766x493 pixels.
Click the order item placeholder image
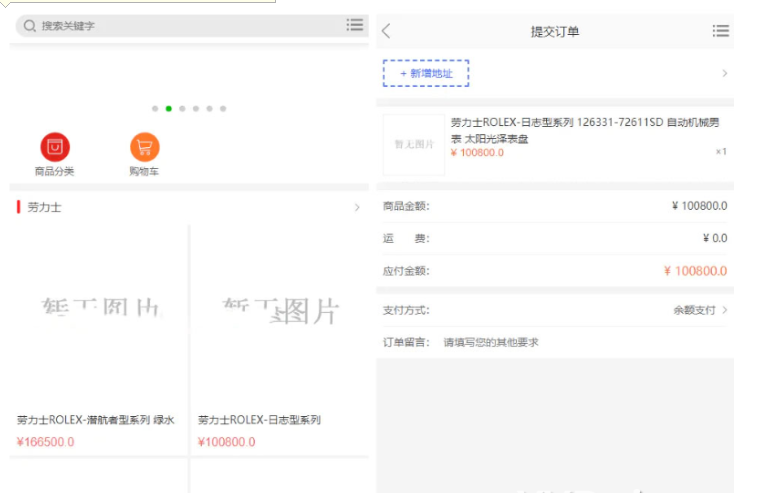click(413, 144)
